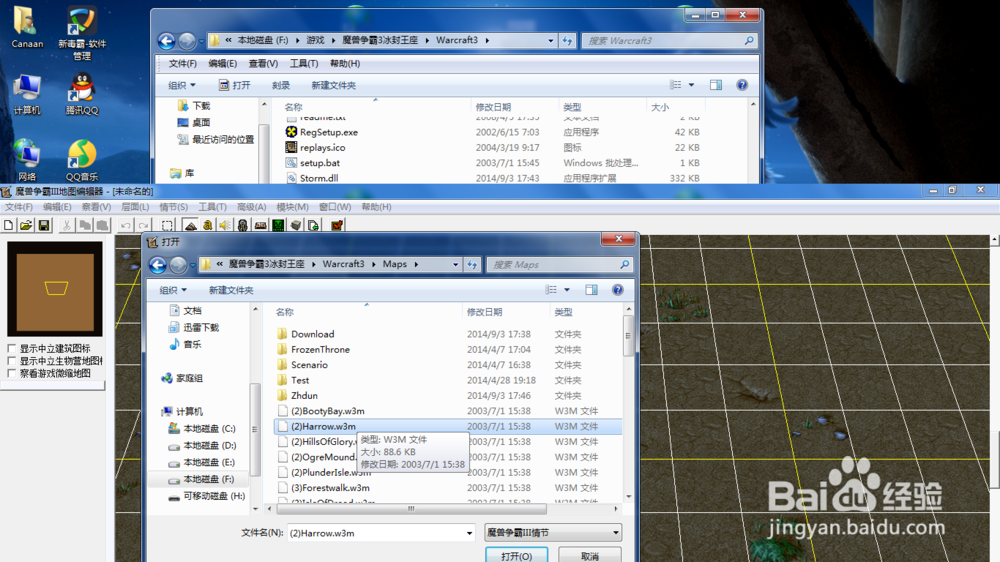Click the help icon in Open dialog
The height and width of the screenshot is (562, 1000).
(x=617, y=290)
